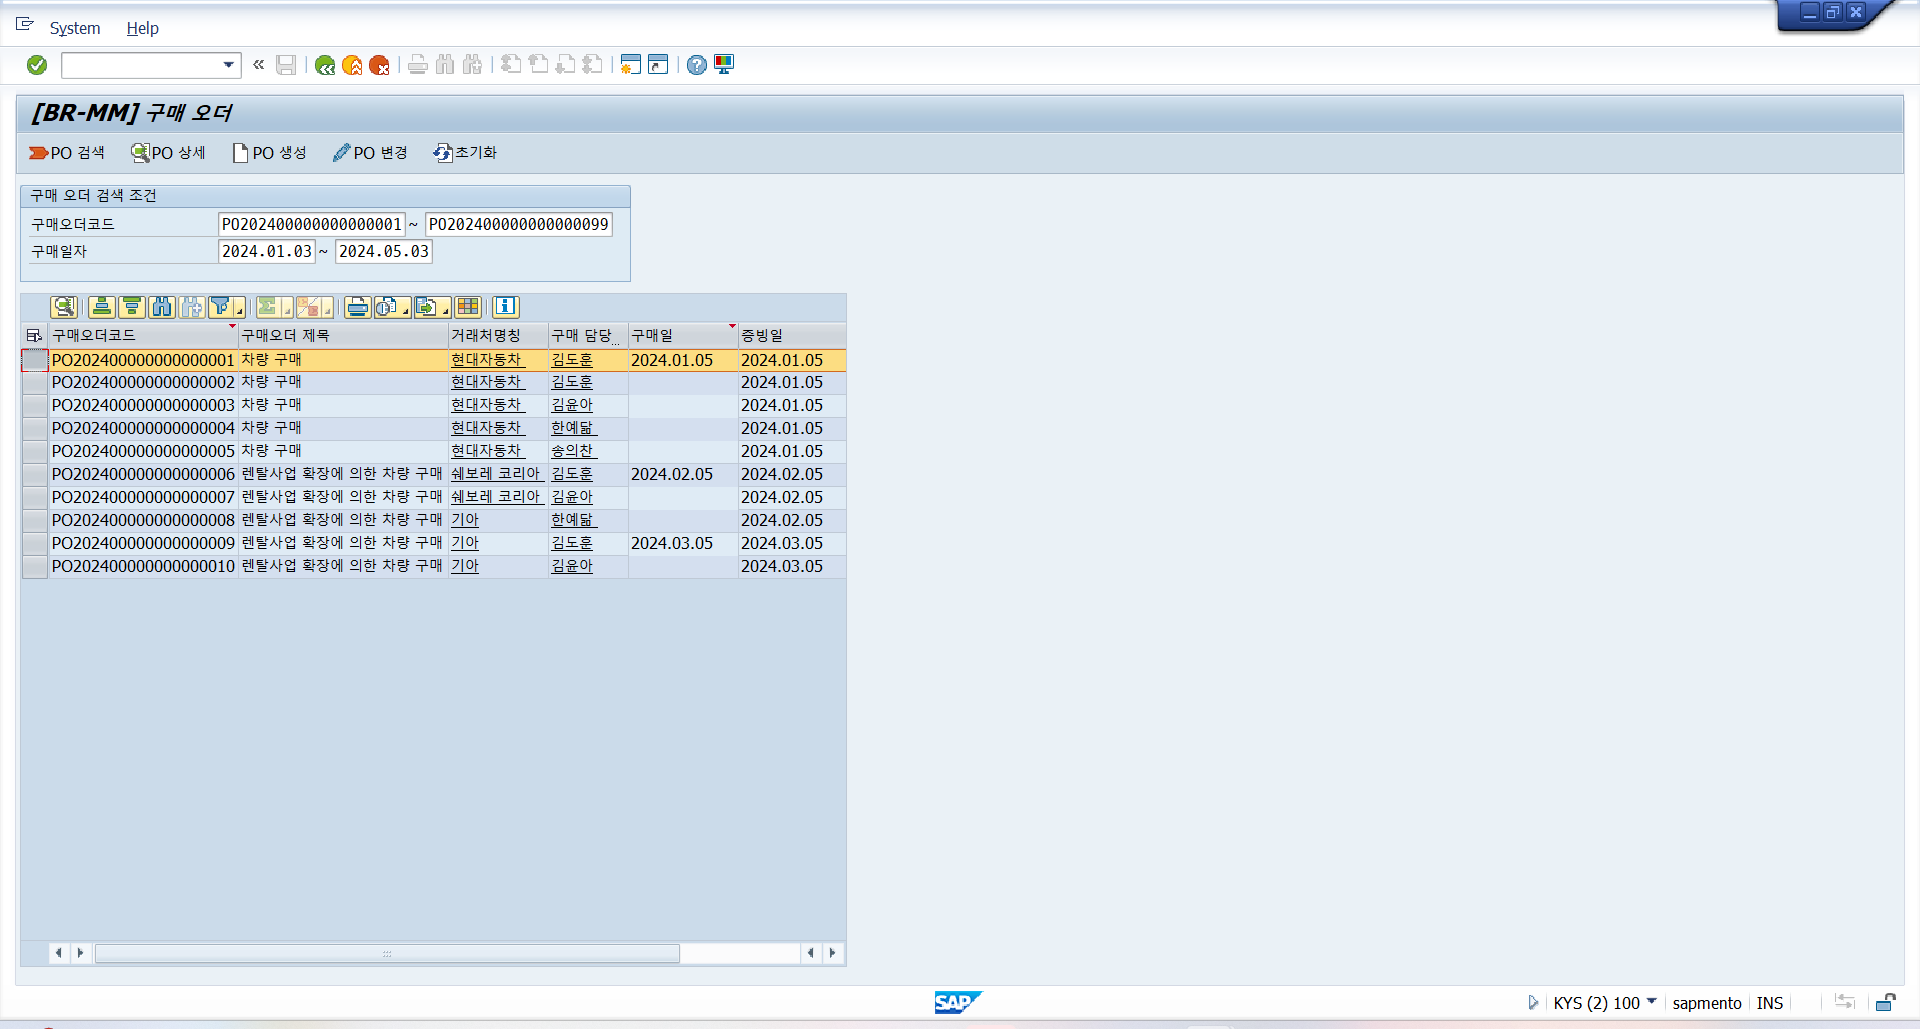Click the Export icon in grid toolbar
Image resolution: width=1920 pixels, height=1029 pixels.
pyautogui.click(x=427, y=307)
